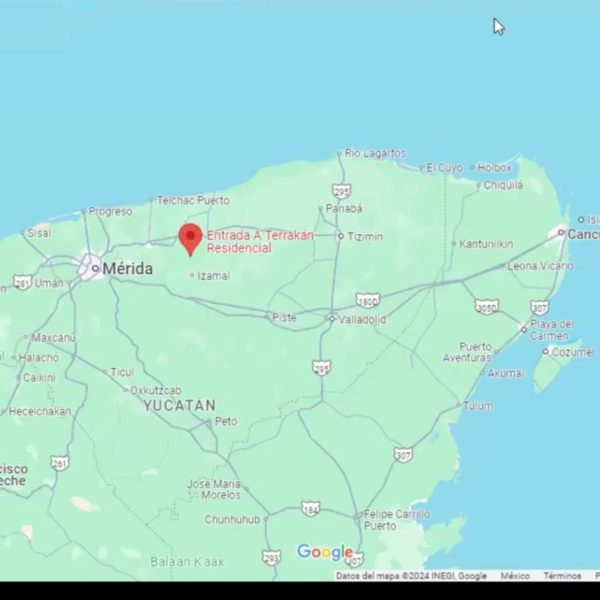Screen dimensions: 600x600
Task: Click the Google logo on the map
Action: pos(325,552)
